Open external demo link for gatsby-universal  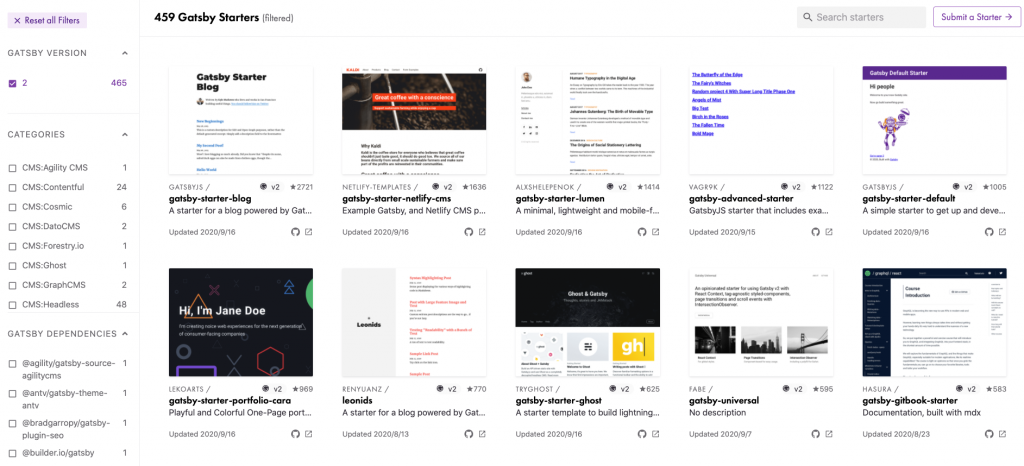click(829, 433)
